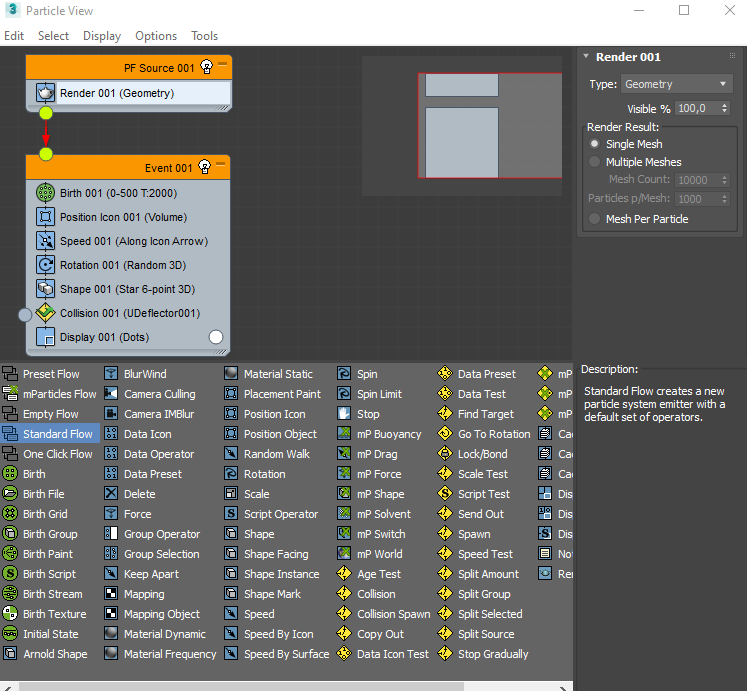Select the Delete operator icon
Screen dimensions: 747x691
click(x=111, y=494)
